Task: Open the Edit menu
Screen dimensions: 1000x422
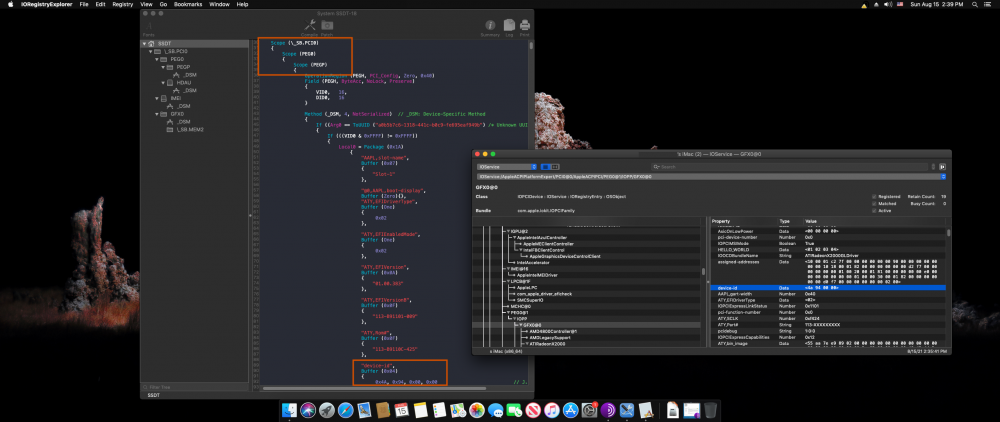Action: 101,4
